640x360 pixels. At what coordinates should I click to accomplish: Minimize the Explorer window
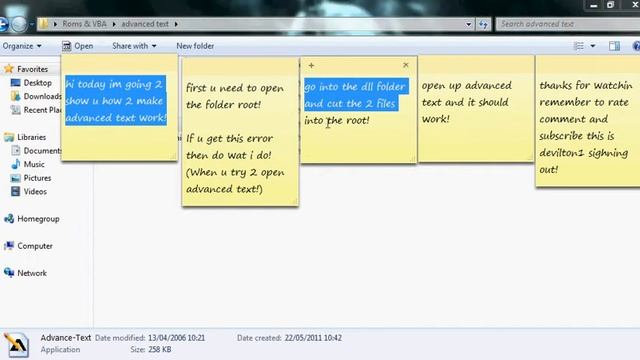(594, 5)
